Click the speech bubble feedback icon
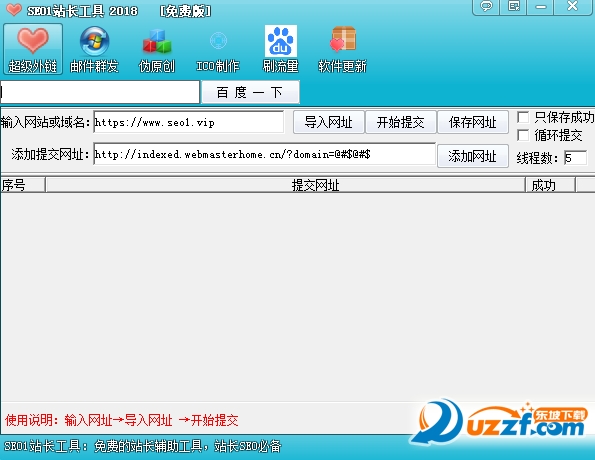The width and height of the screenshot is (595, 460). click(x=486, y=6)
